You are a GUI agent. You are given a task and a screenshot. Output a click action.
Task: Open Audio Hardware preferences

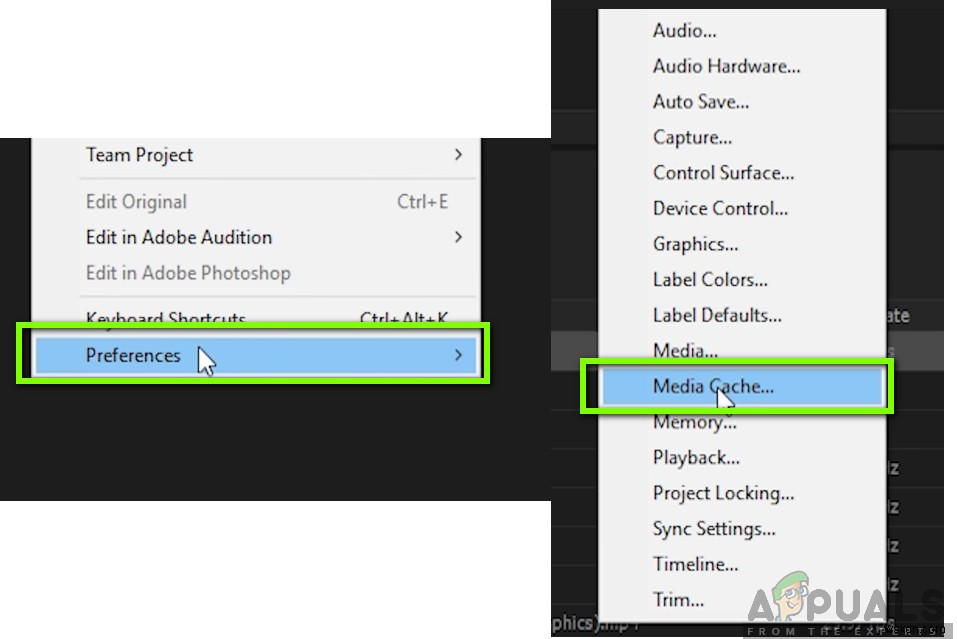726,67
